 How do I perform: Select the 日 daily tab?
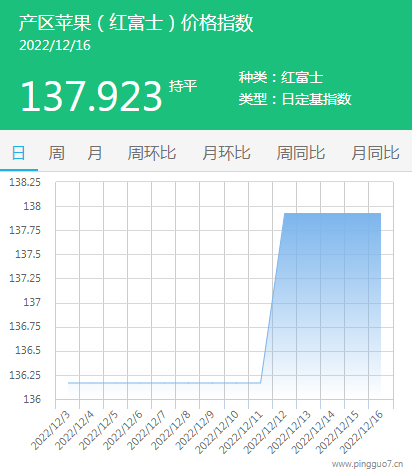click(x=19, y=153)
